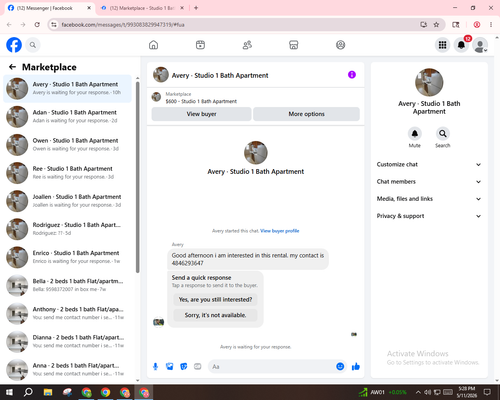Click the $600 Studio listing thumbnail
This screenshot has height=400, width=500.
(x=156, y=97)
